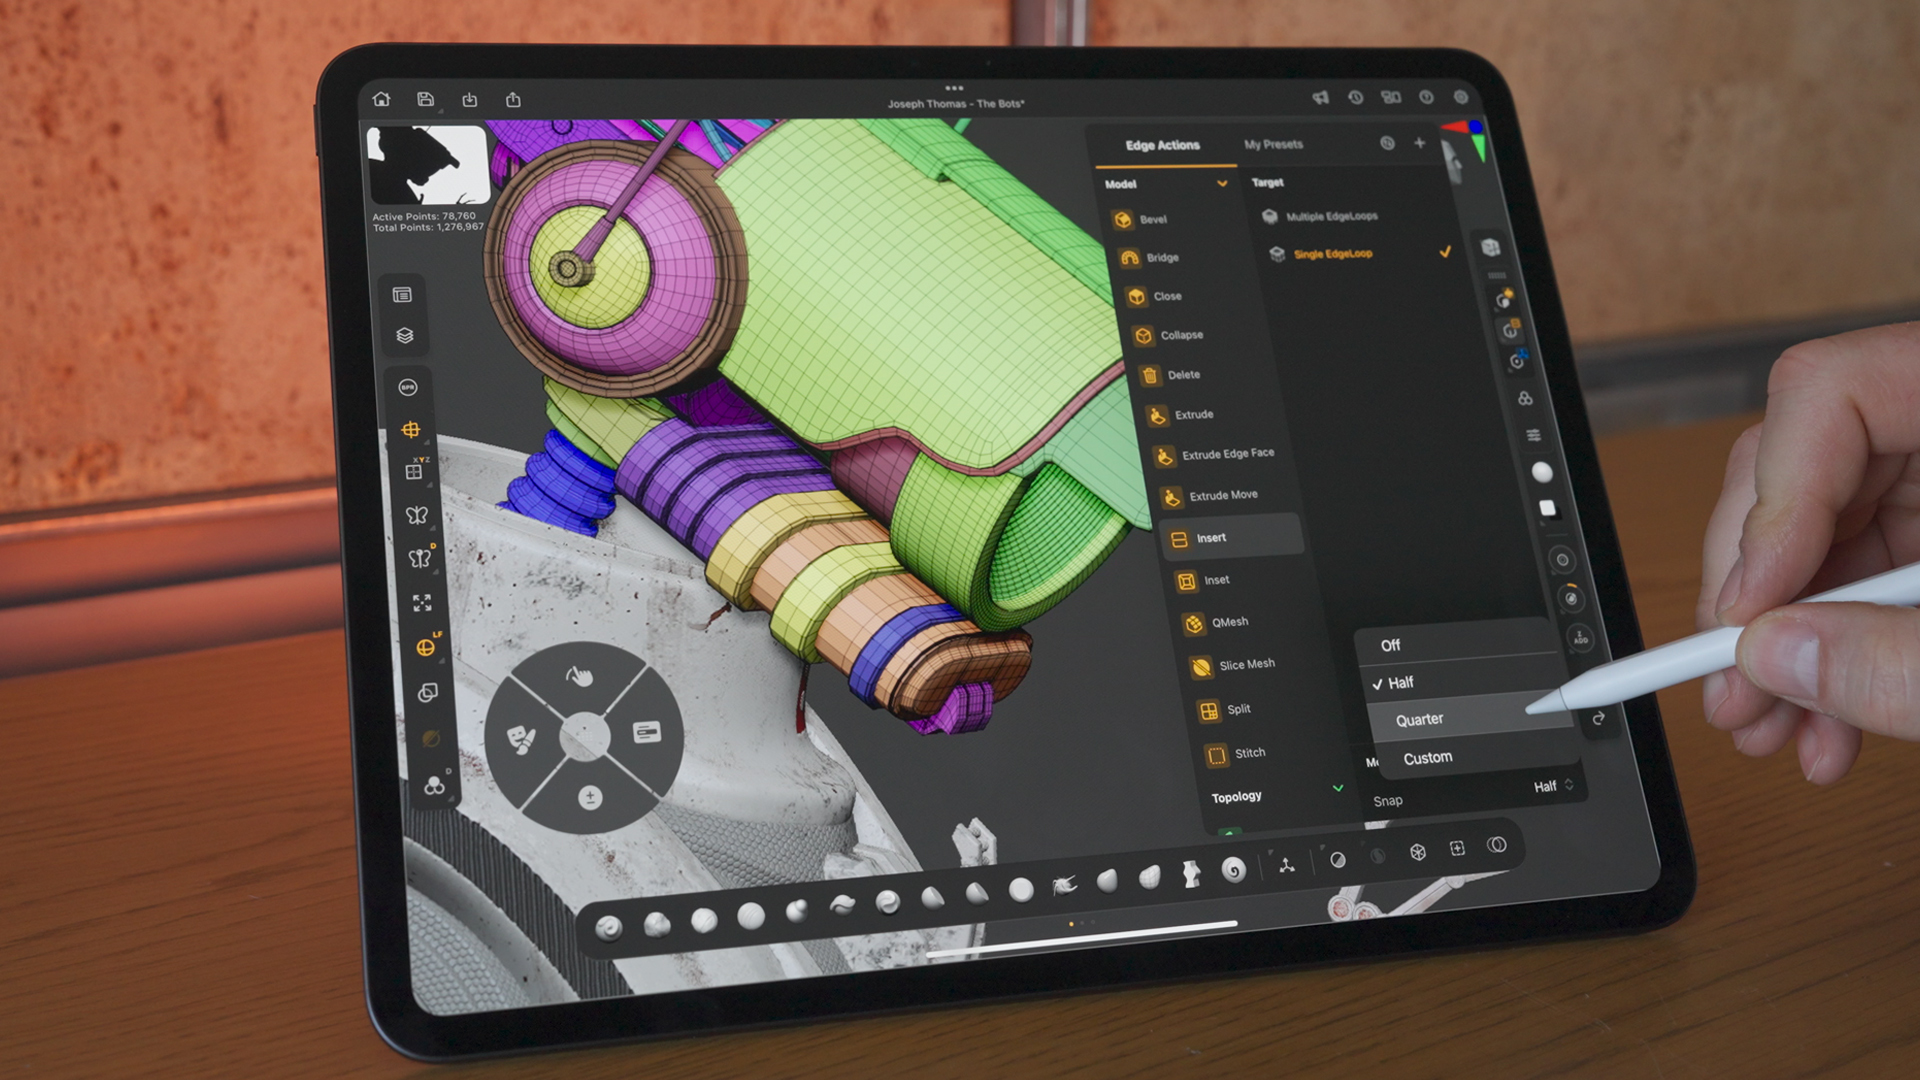
Task: Select Quarter from the snap popup menu
Action: [1419, 718]
